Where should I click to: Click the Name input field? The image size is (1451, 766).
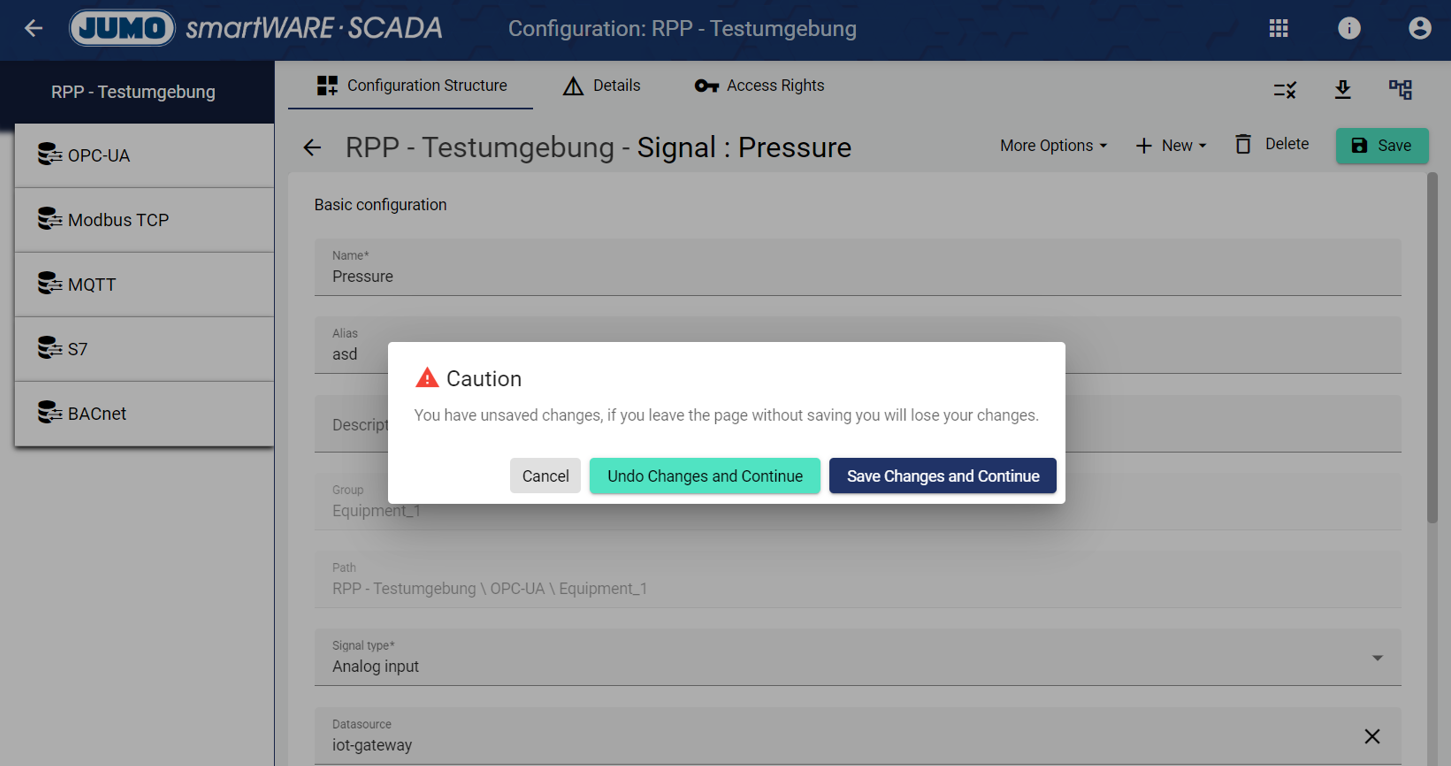[857, 276]
